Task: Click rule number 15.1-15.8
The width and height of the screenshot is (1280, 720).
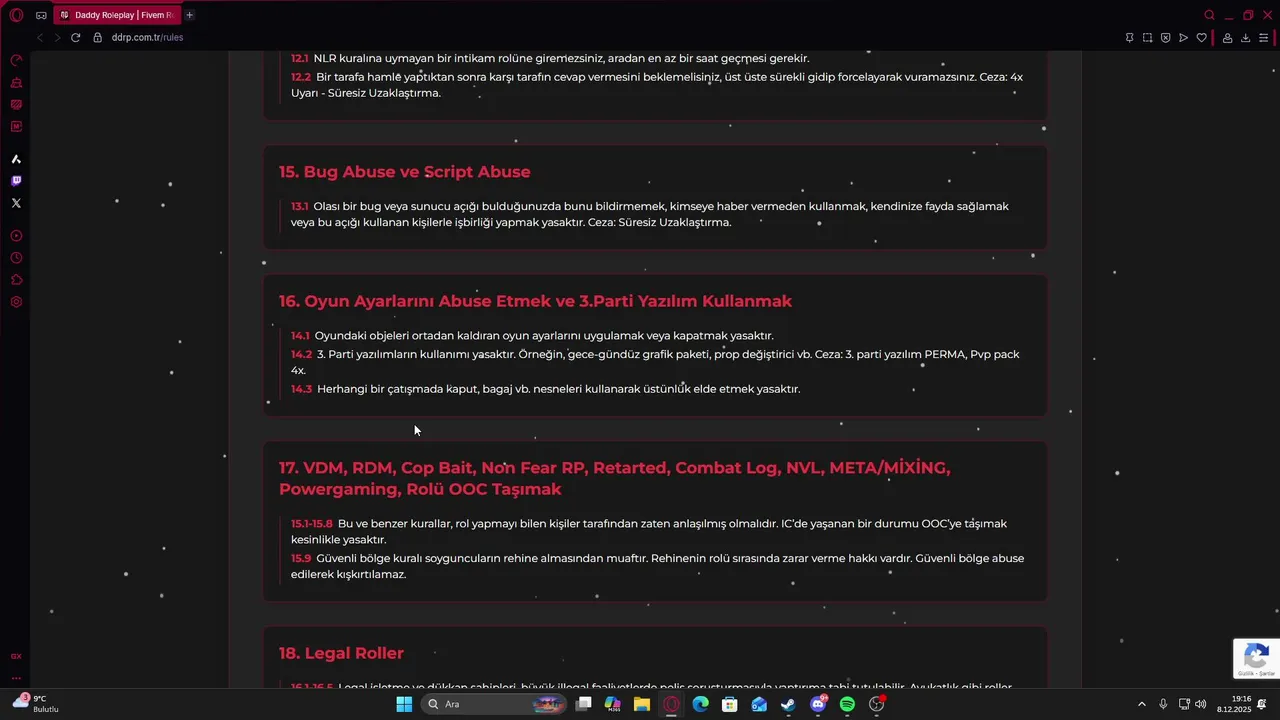Action: [312, 524]
